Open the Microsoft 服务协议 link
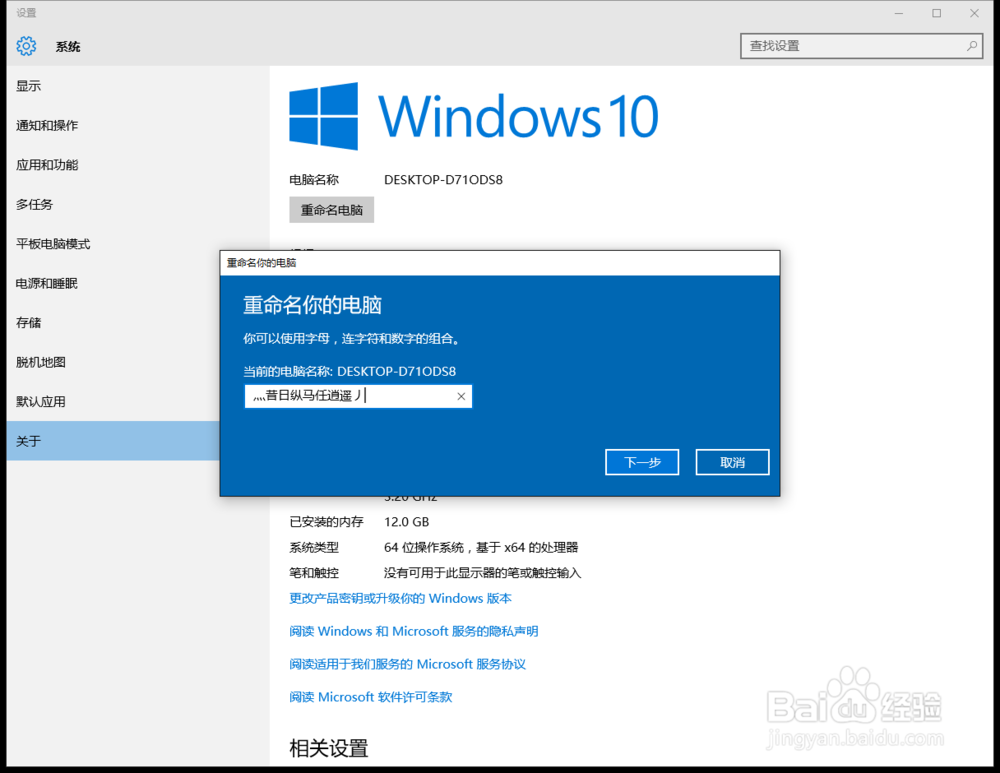1000x773 pixels. (408, 665)
